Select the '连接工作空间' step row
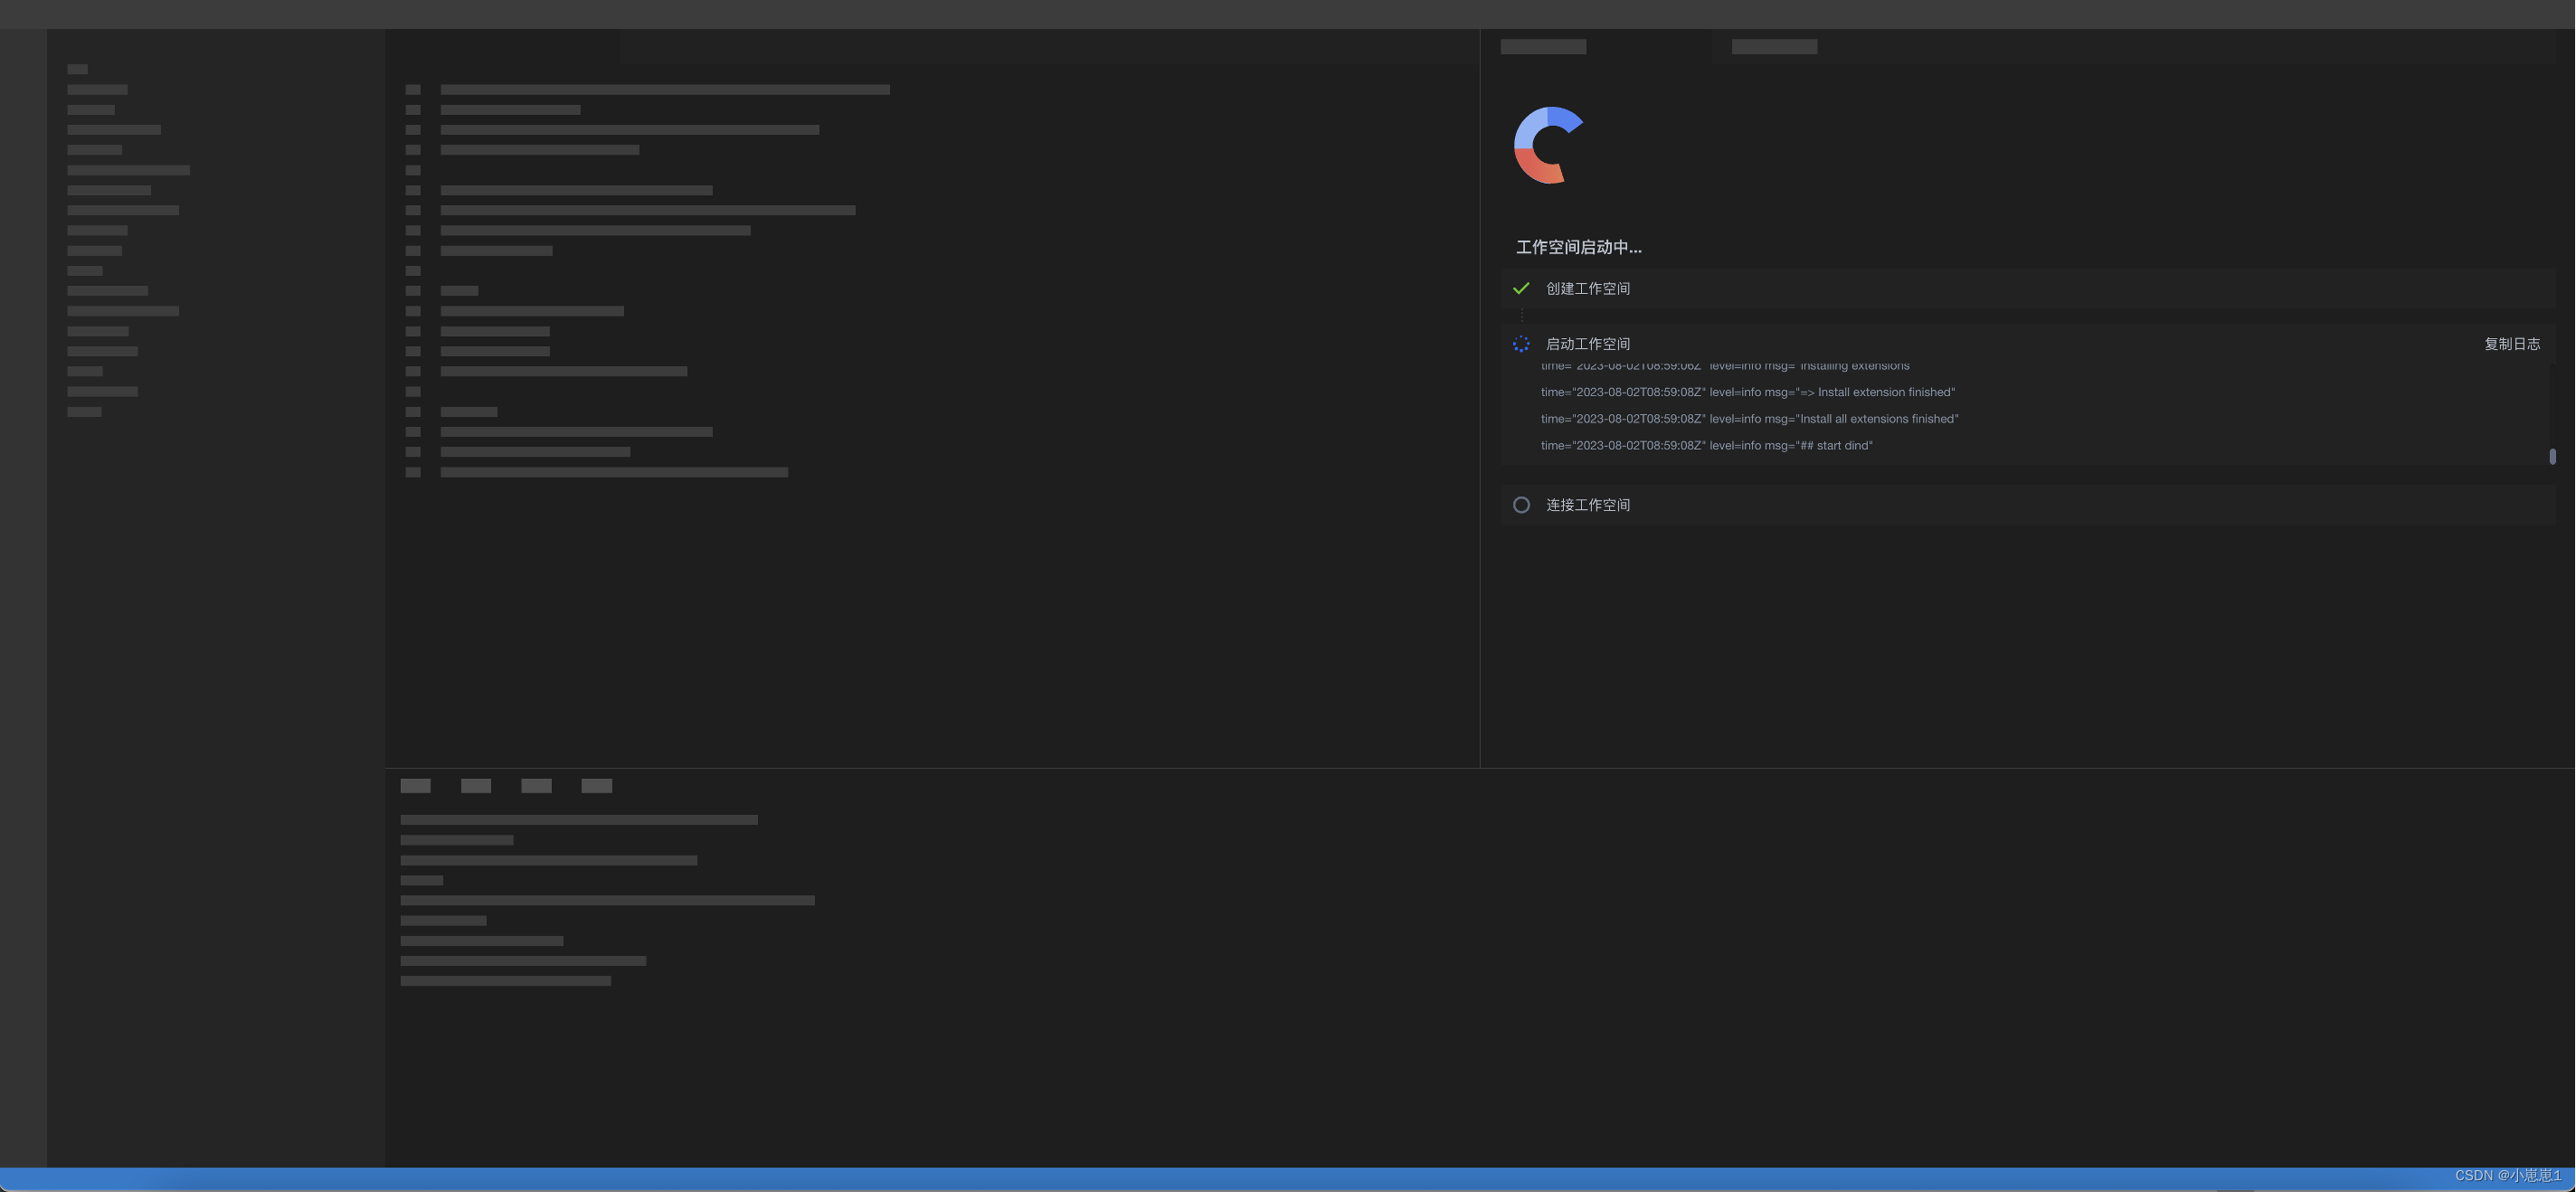 coord(2028,505)
